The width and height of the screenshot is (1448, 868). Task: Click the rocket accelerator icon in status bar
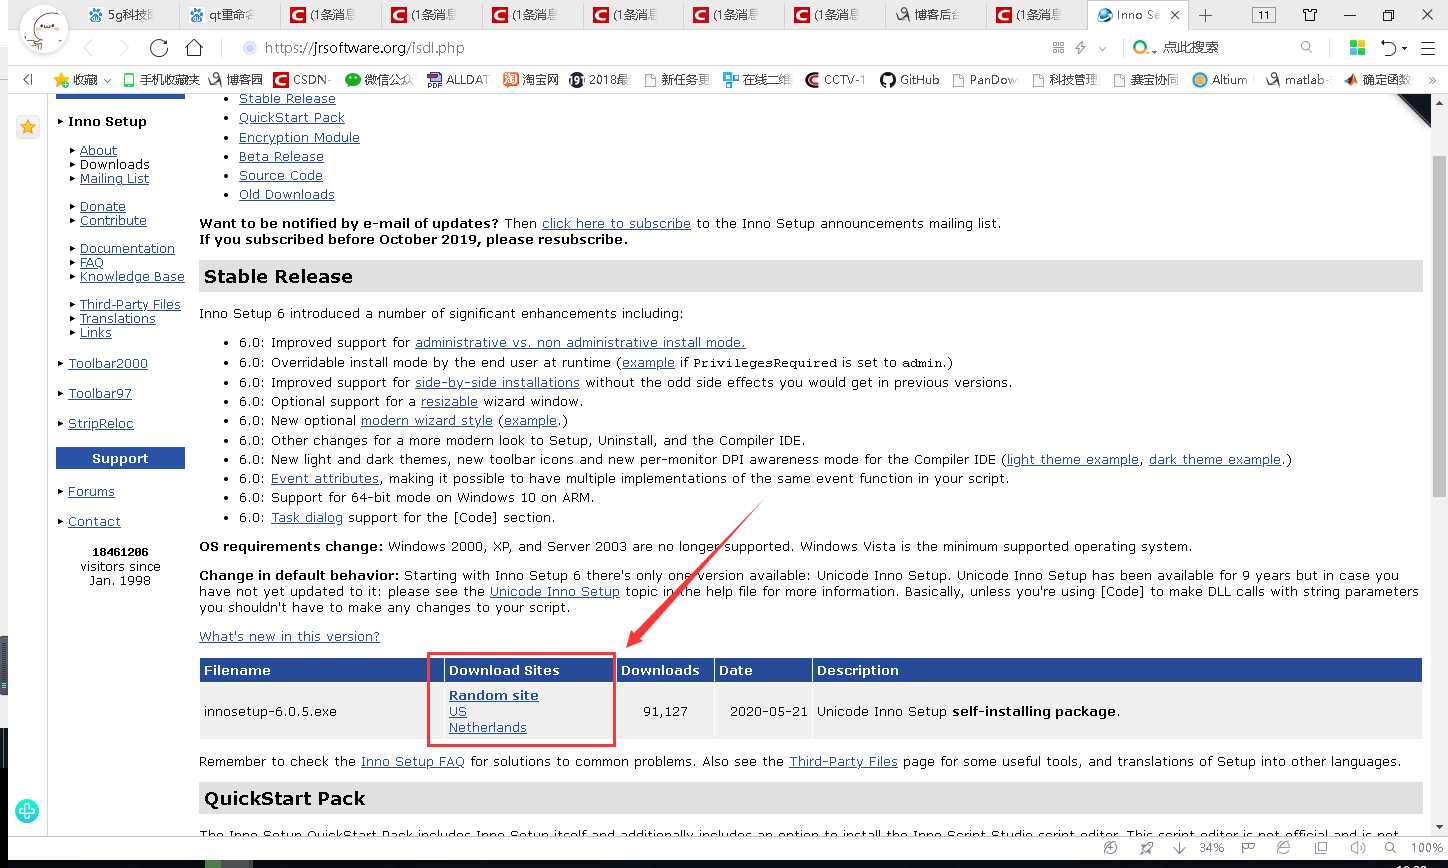click(1146, 848)
